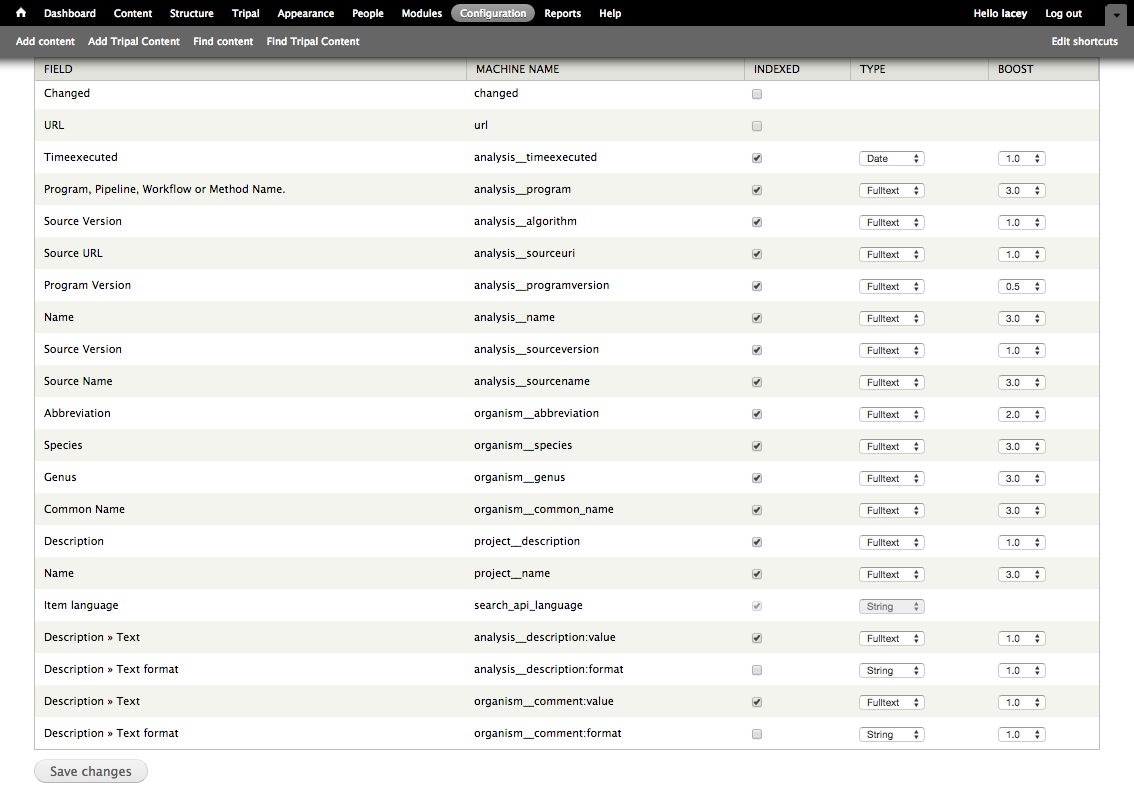Check the URL field indexed box
Image resolution: width=1134 pixels, height=792 pixels.
click(757, 126)
